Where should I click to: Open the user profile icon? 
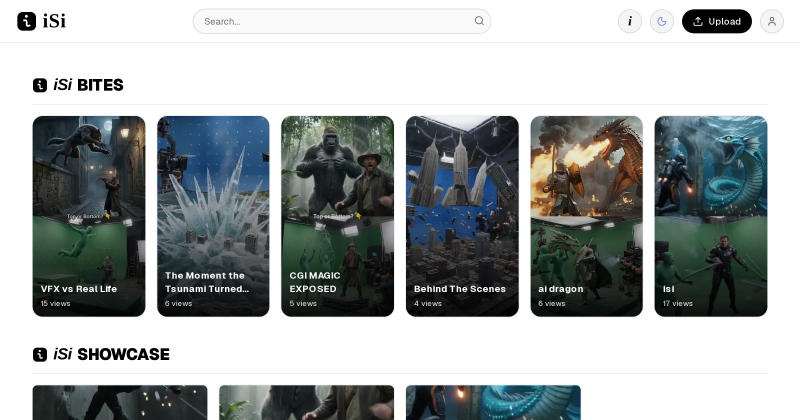(772, 21)
